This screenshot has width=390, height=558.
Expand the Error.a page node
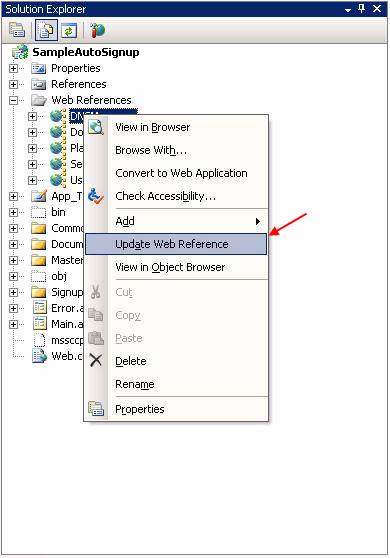(x=13, y=308)
